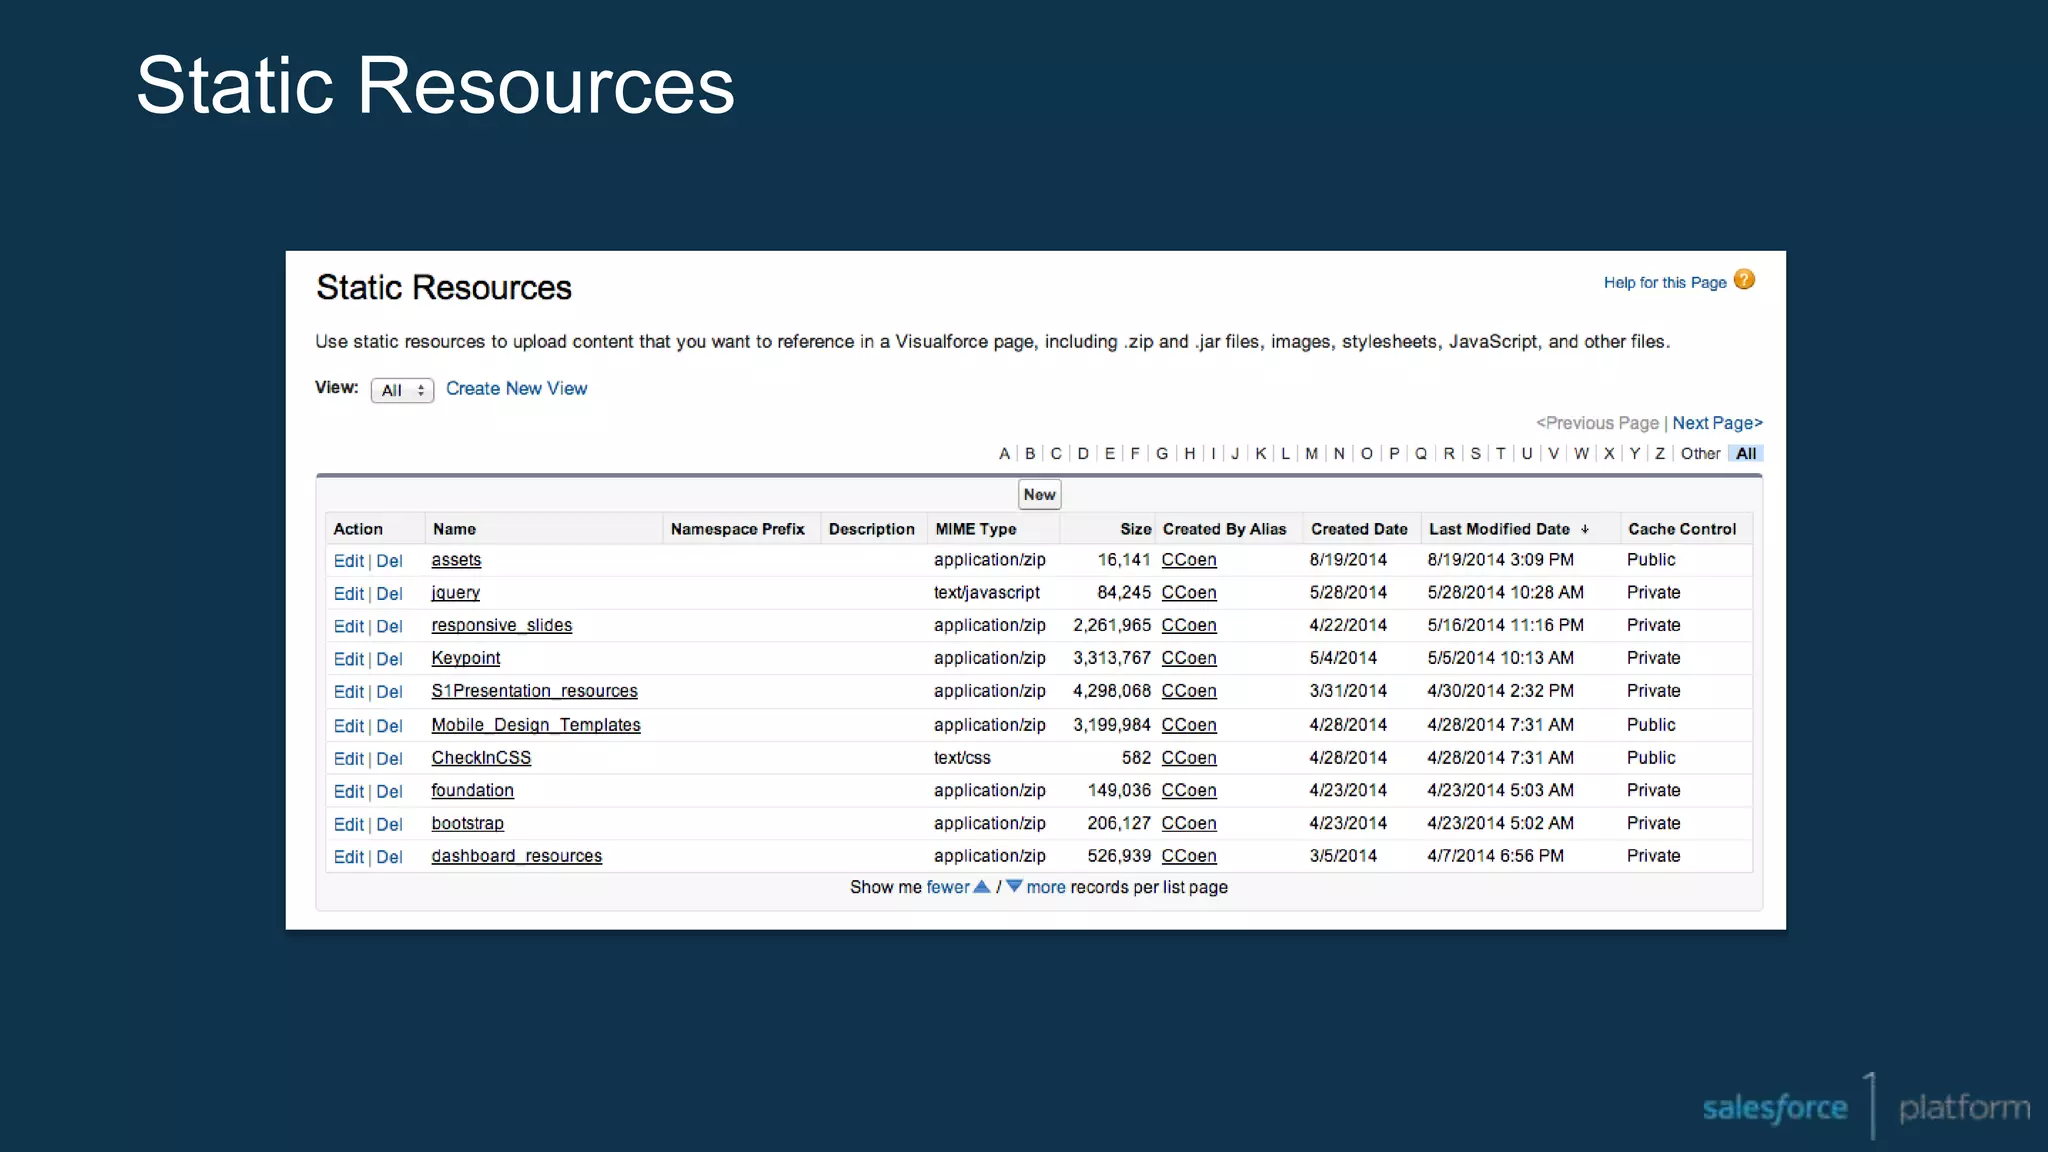Select the text/javascript MIME type cell

click(x=987, y=593)
